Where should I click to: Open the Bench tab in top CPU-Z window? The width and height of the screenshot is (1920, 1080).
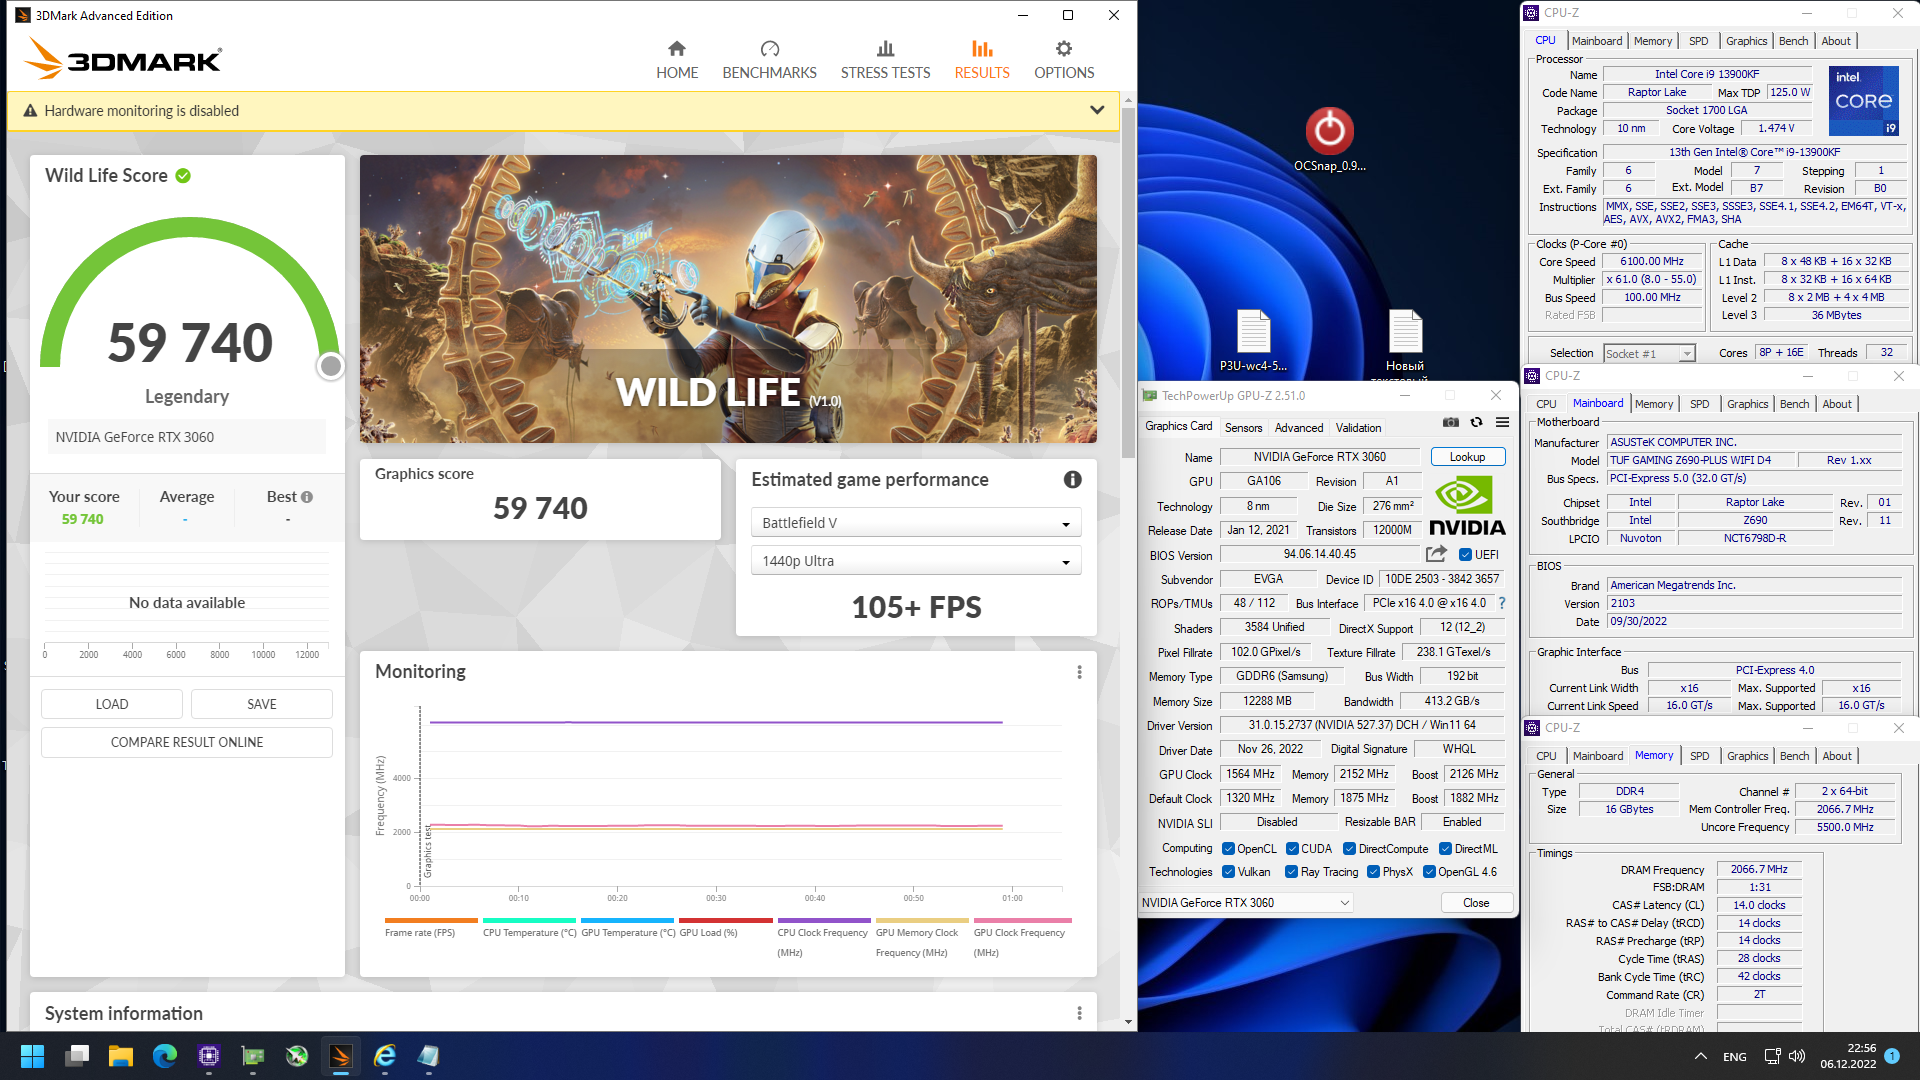1793,41
